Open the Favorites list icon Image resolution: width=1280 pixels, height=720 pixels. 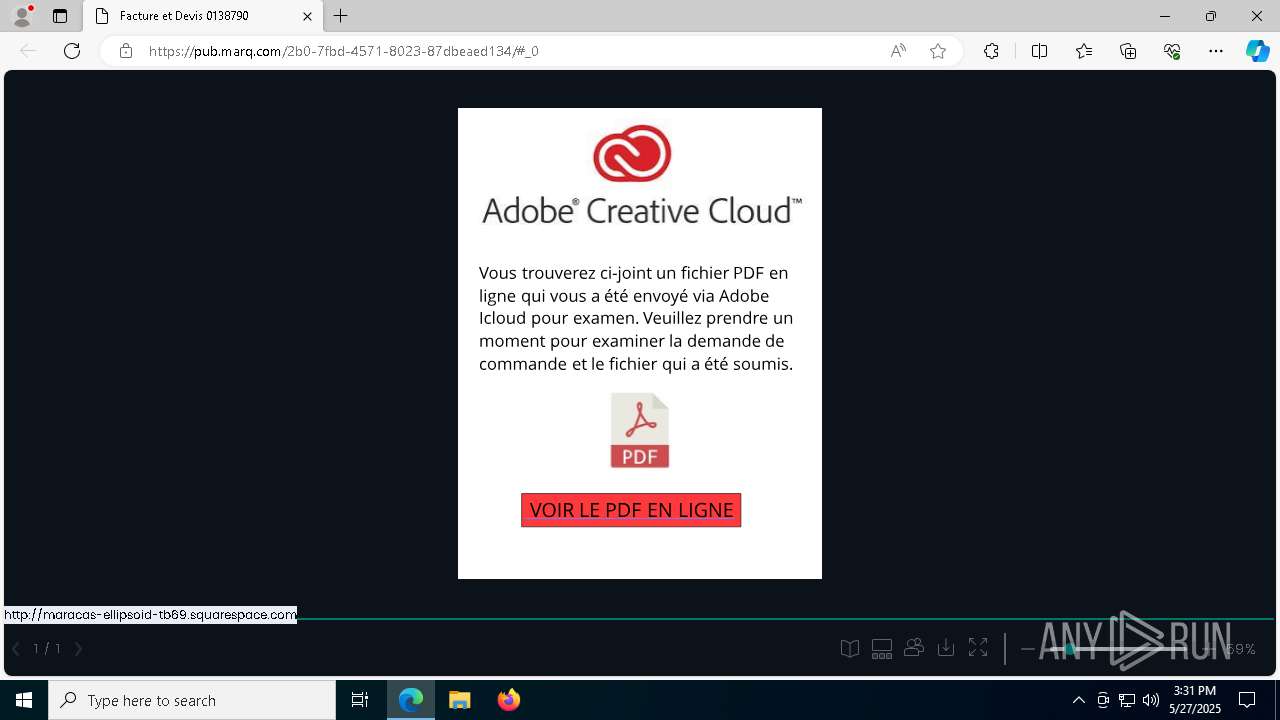(1084, 51)
